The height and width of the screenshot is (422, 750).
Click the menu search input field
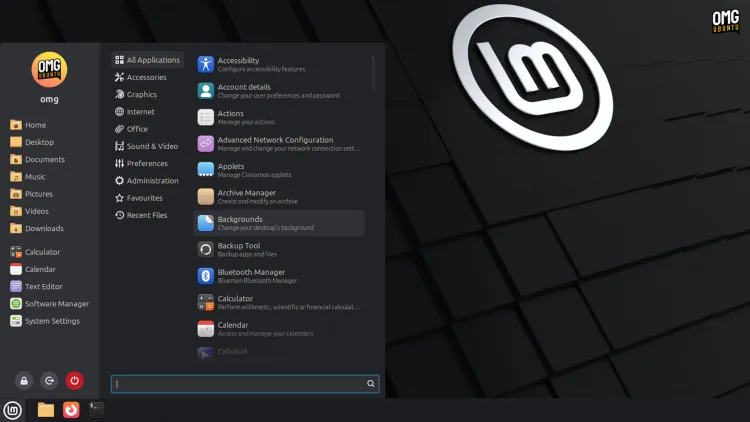click(245, 384)
